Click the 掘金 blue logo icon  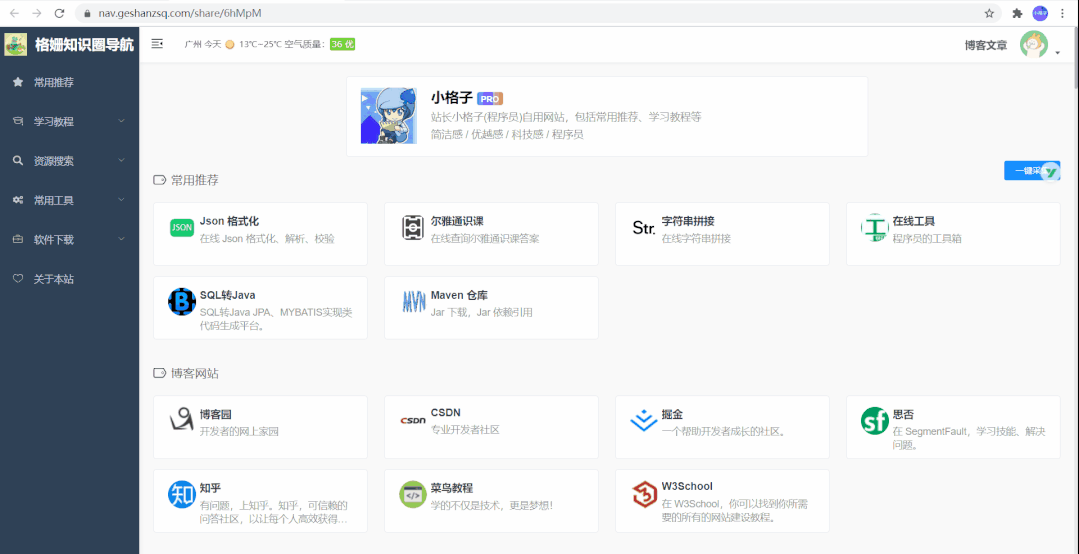tap(643, 420)
